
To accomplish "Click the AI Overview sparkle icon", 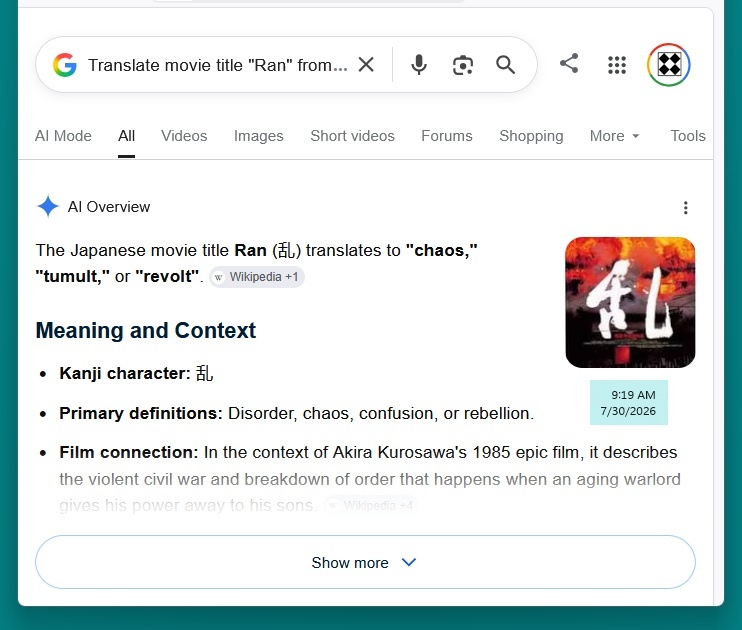I will (48, 206).
